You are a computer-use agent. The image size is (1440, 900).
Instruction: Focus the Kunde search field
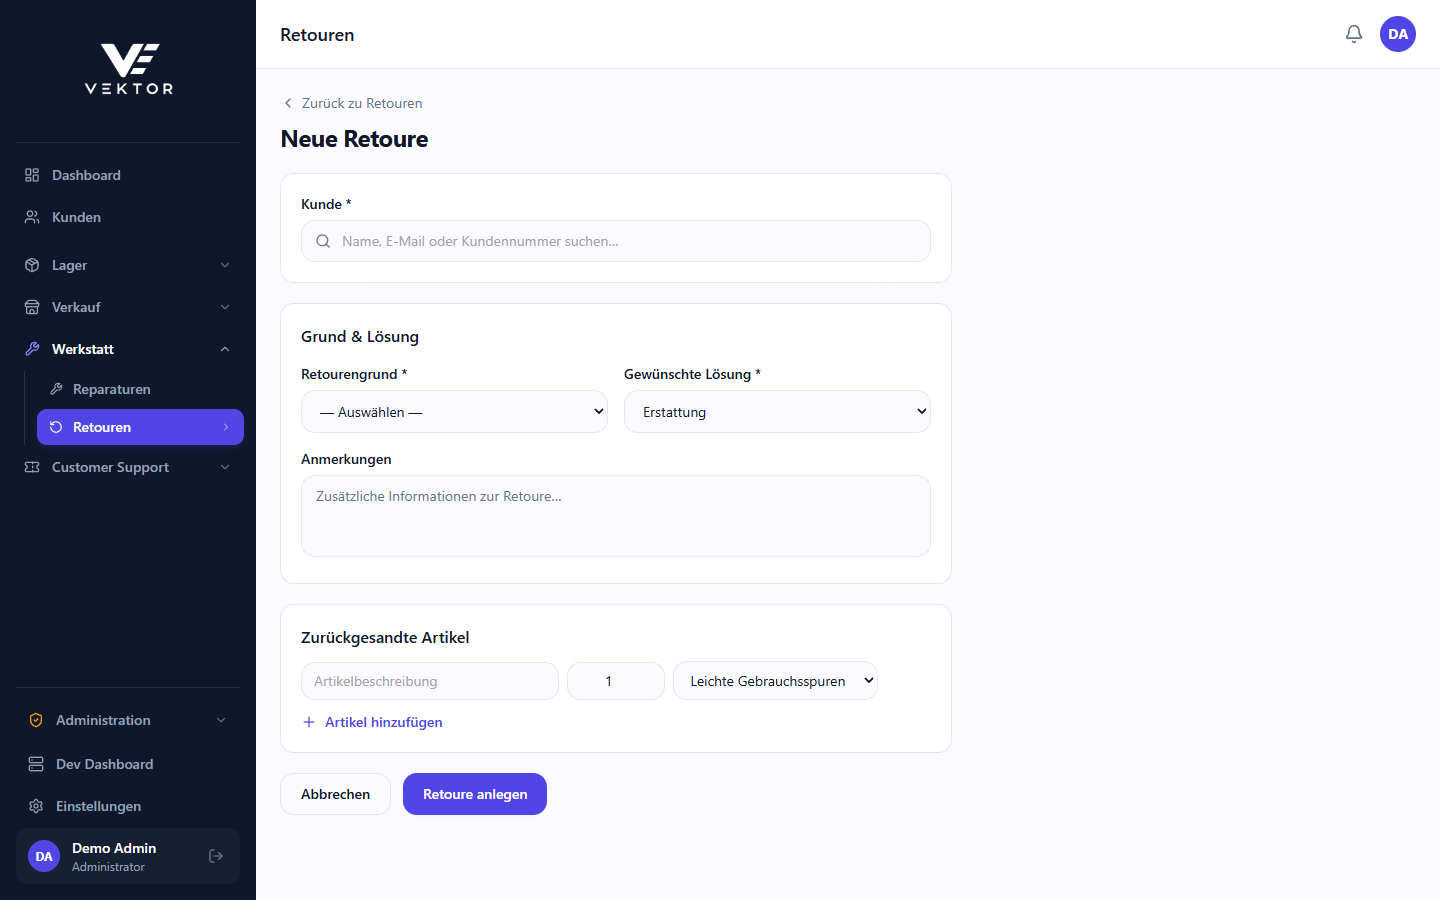point(616,241)
